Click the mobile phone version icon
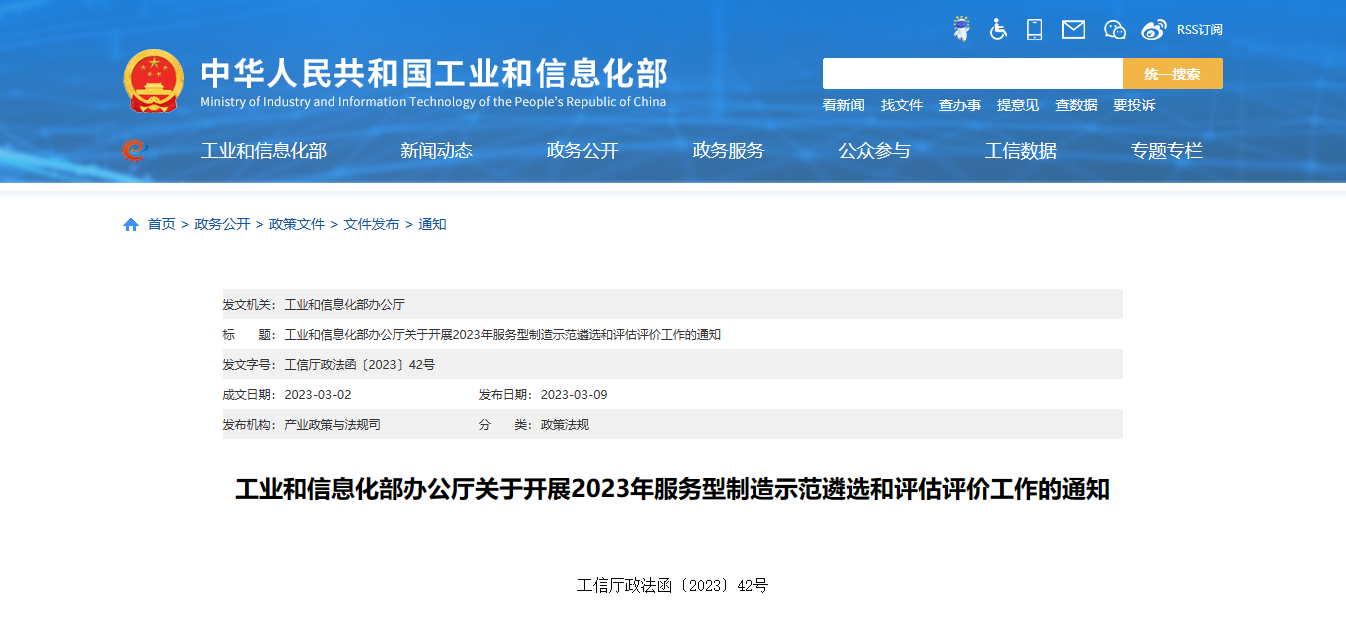The image size is (1346, 626). [x=1034, y=29]
